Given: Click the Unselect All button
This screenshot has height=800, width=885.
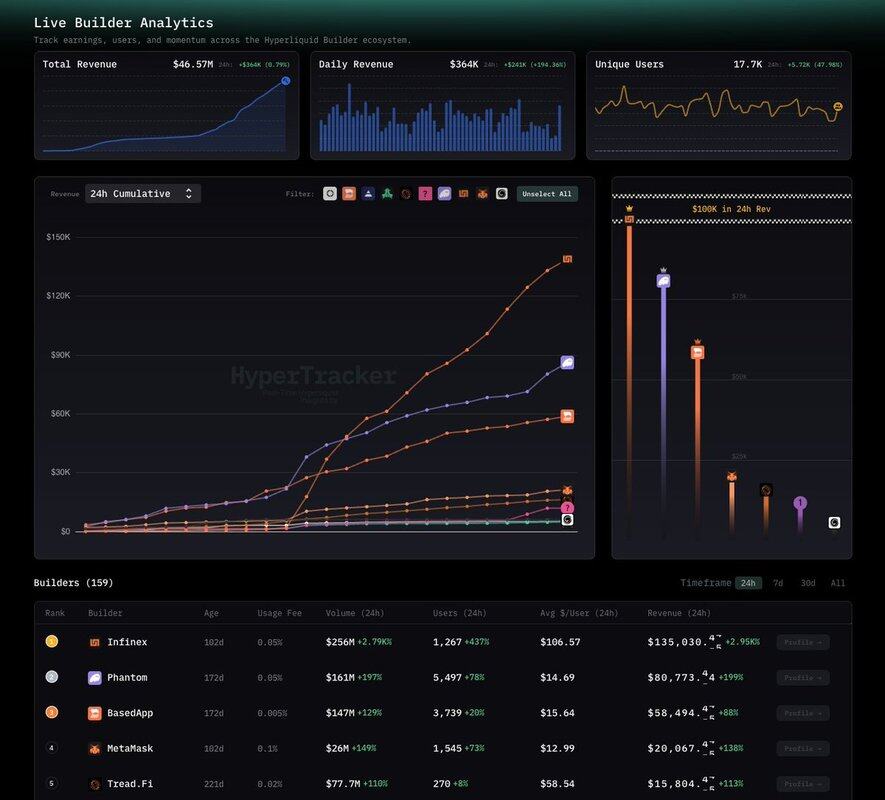Looking at the screenshot, I should (547, 194).
